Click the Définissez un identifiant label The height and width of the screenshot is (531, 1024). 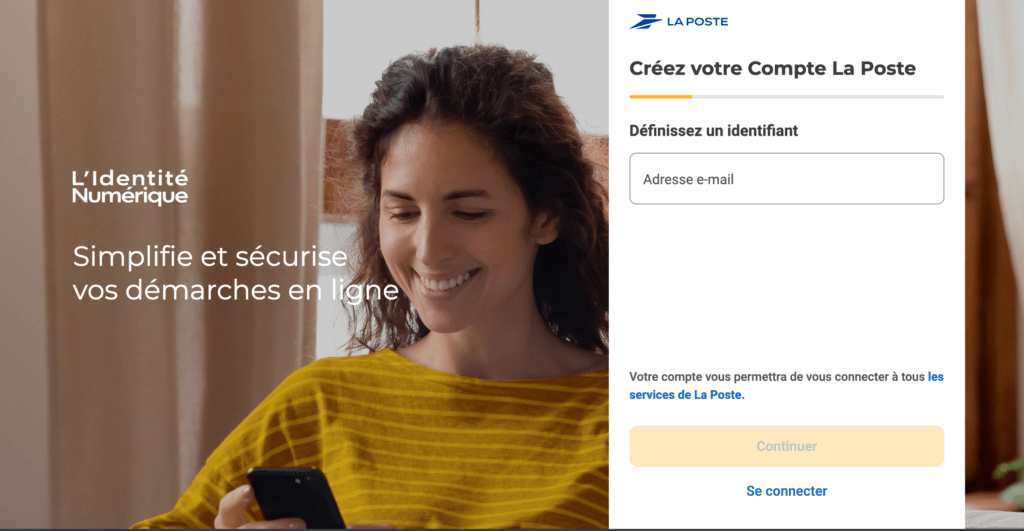pyautogui.click(x=713, y=131)
